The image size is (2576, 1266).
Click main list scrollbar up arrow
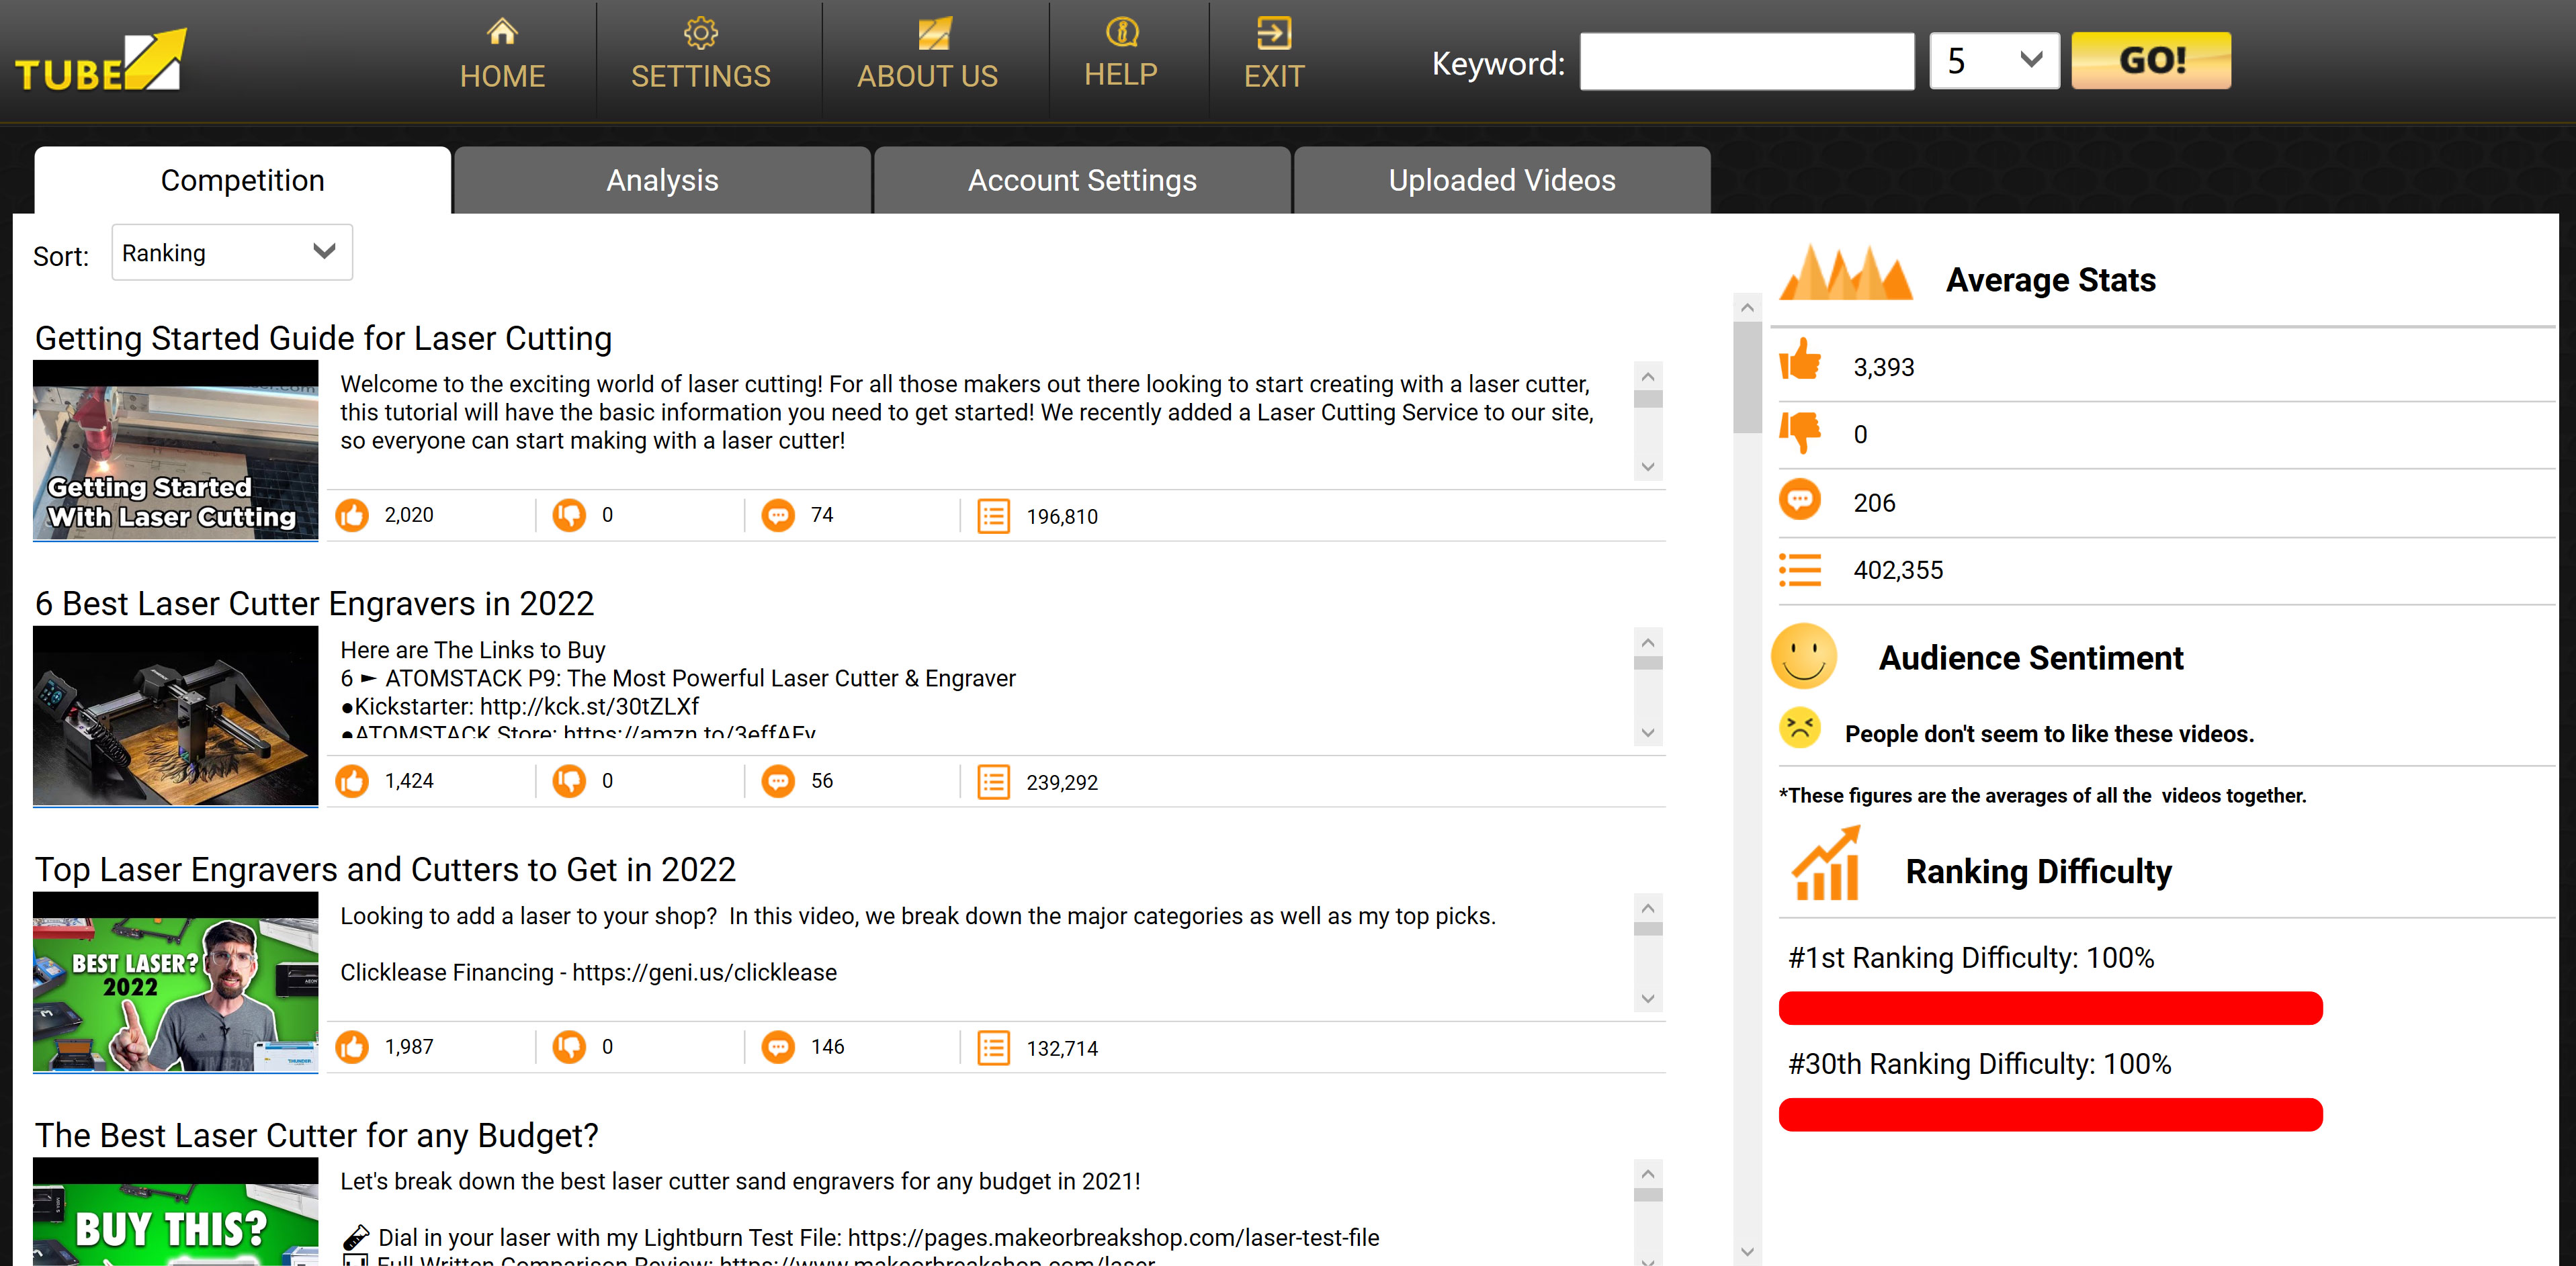coord(1747,307)
